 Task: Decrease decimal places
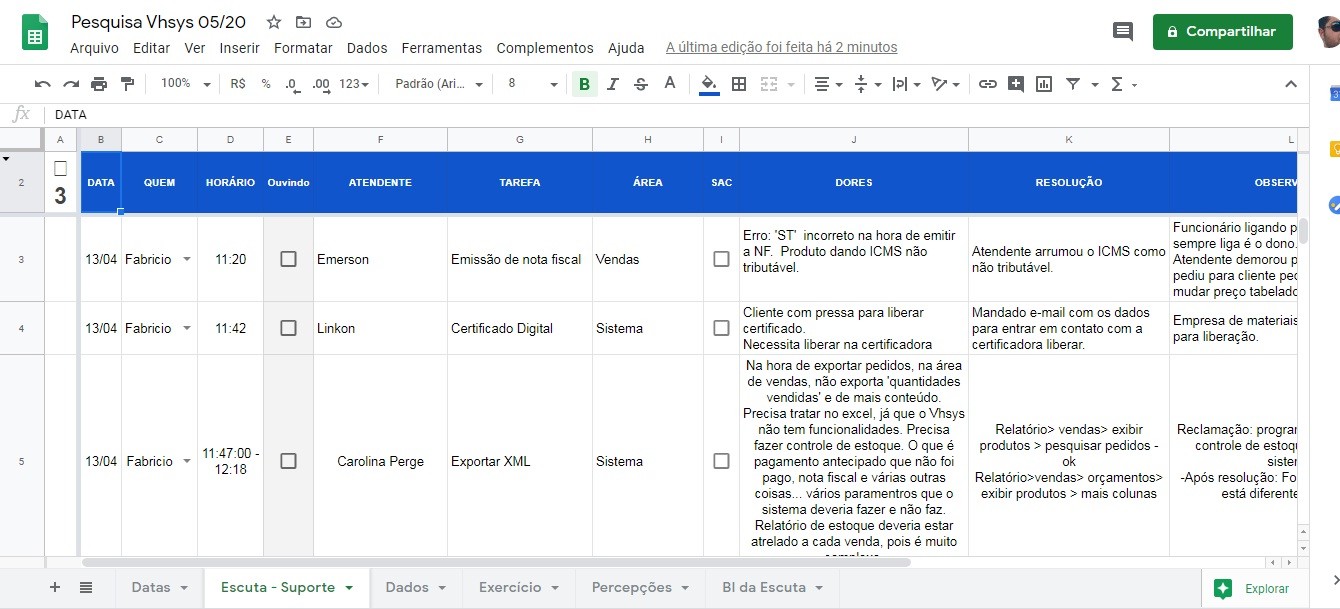pos(292,84)
